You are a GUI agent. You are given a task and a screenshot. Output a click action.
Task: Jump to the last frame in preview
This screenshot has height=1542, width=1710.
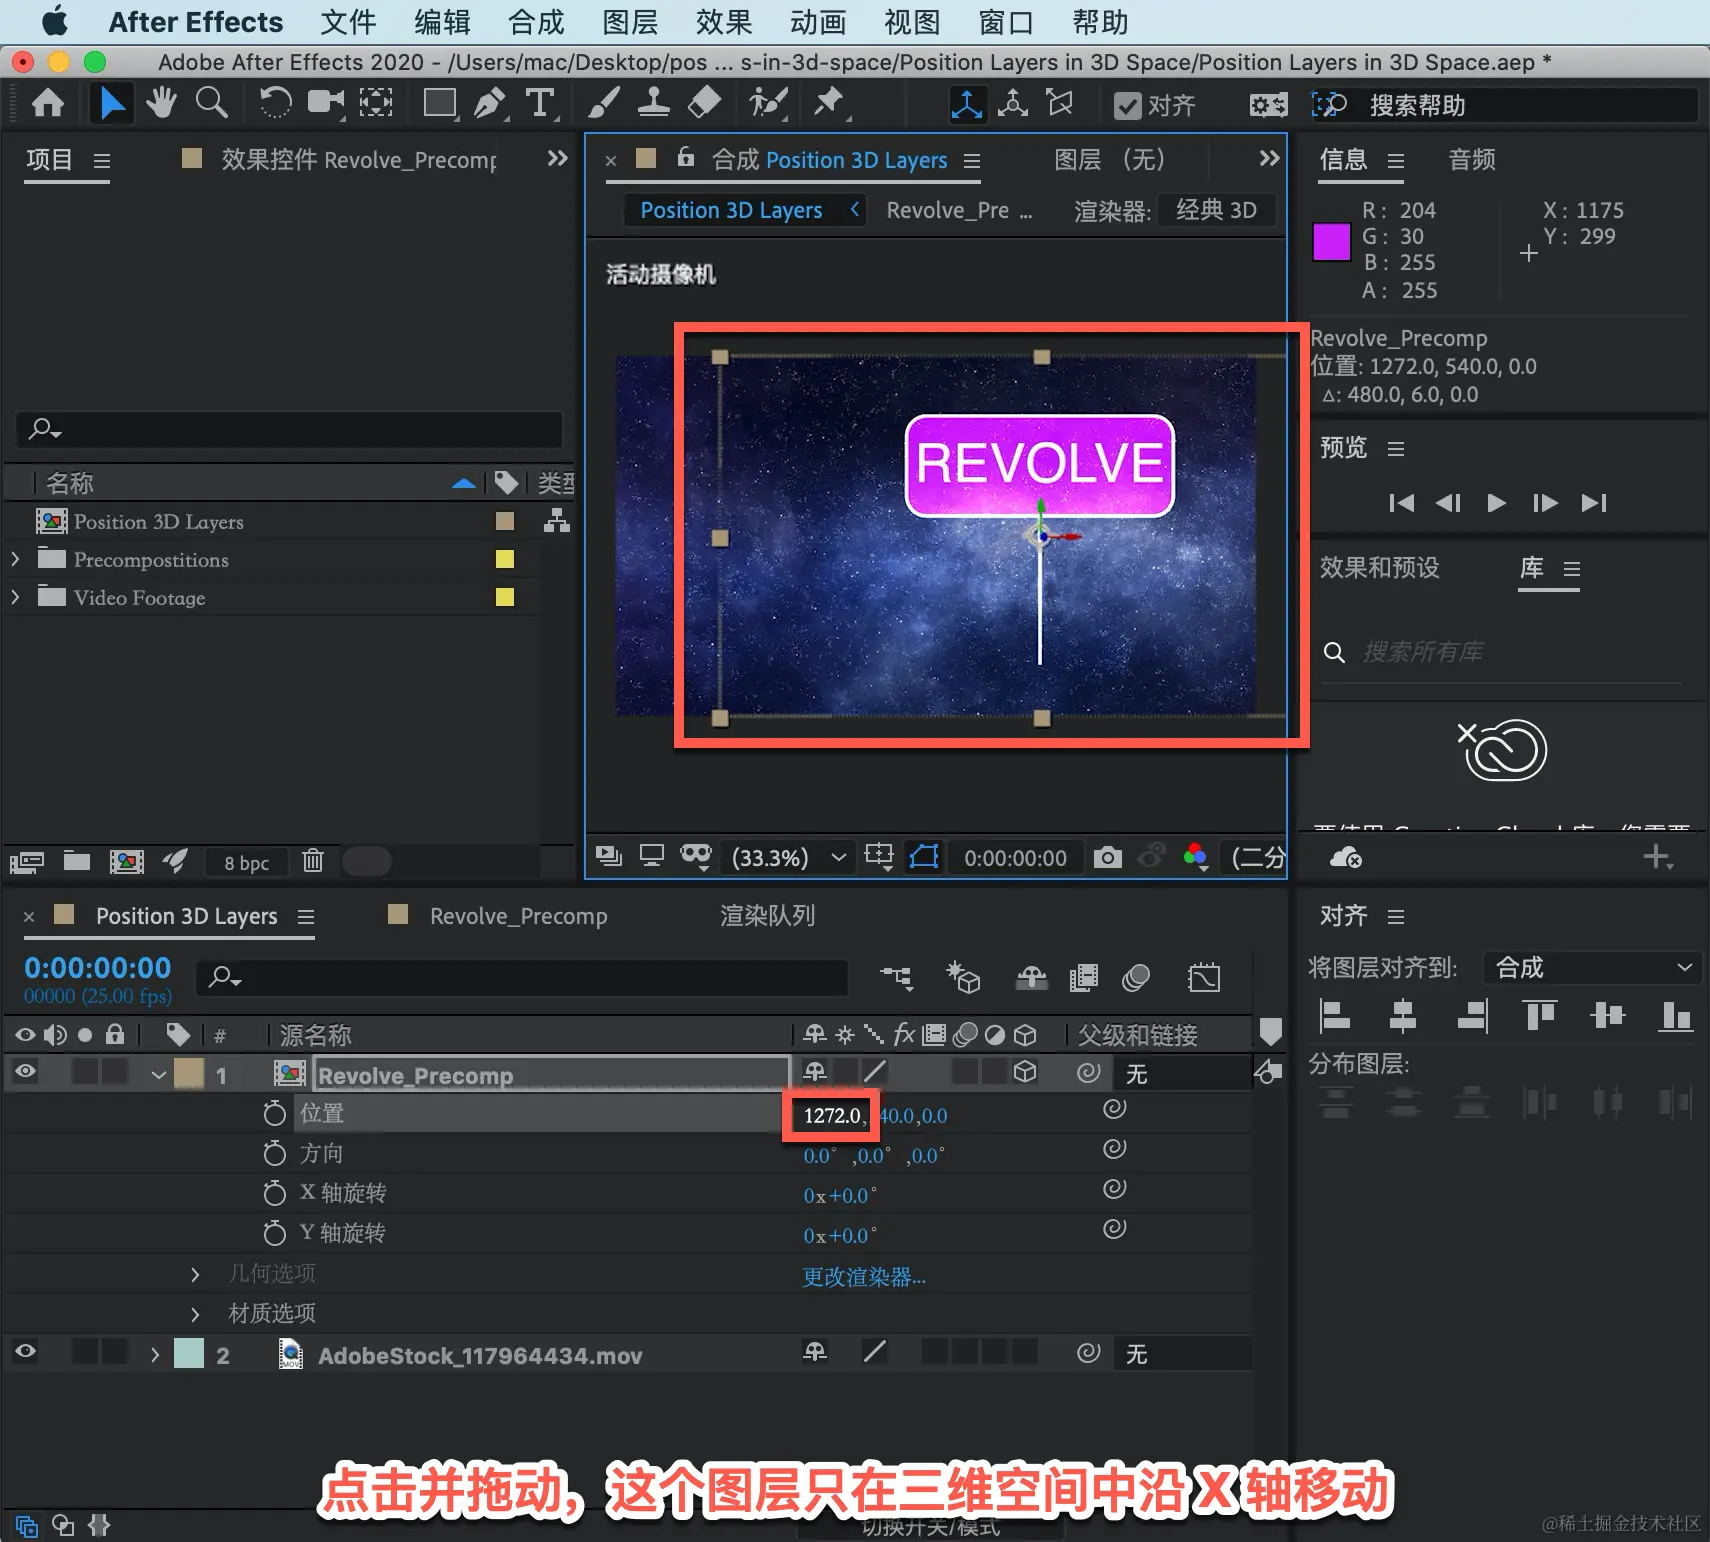(1594, 502)
